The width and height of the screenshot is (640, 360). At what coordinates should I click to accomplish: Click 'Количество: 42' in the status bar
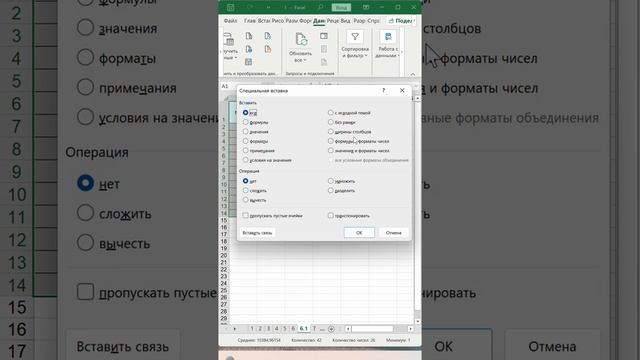coord(306,340)
